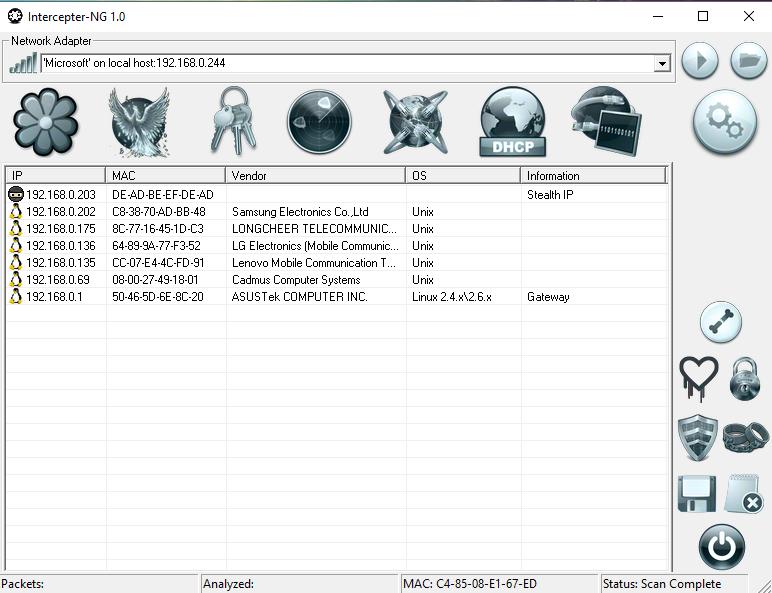
Task: Select the host 192.168.0.175
Action: (61, 229)
